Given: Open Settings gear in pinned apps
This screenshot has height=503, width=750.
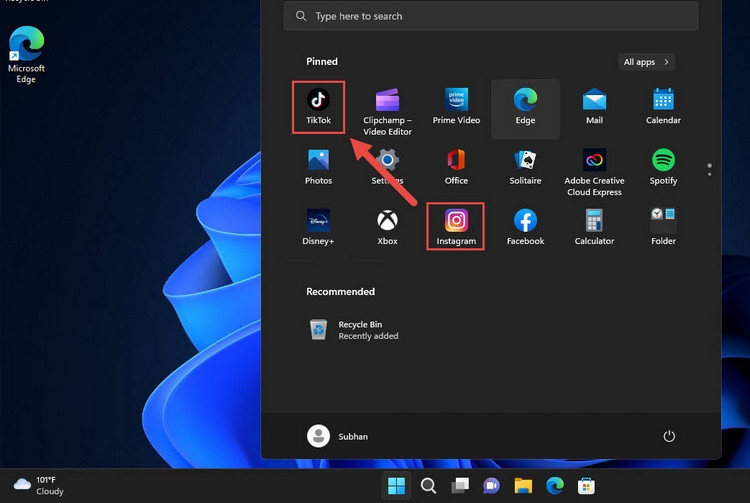Looking at the screenshot, I should pyautogui.click(x=387, y=167).
